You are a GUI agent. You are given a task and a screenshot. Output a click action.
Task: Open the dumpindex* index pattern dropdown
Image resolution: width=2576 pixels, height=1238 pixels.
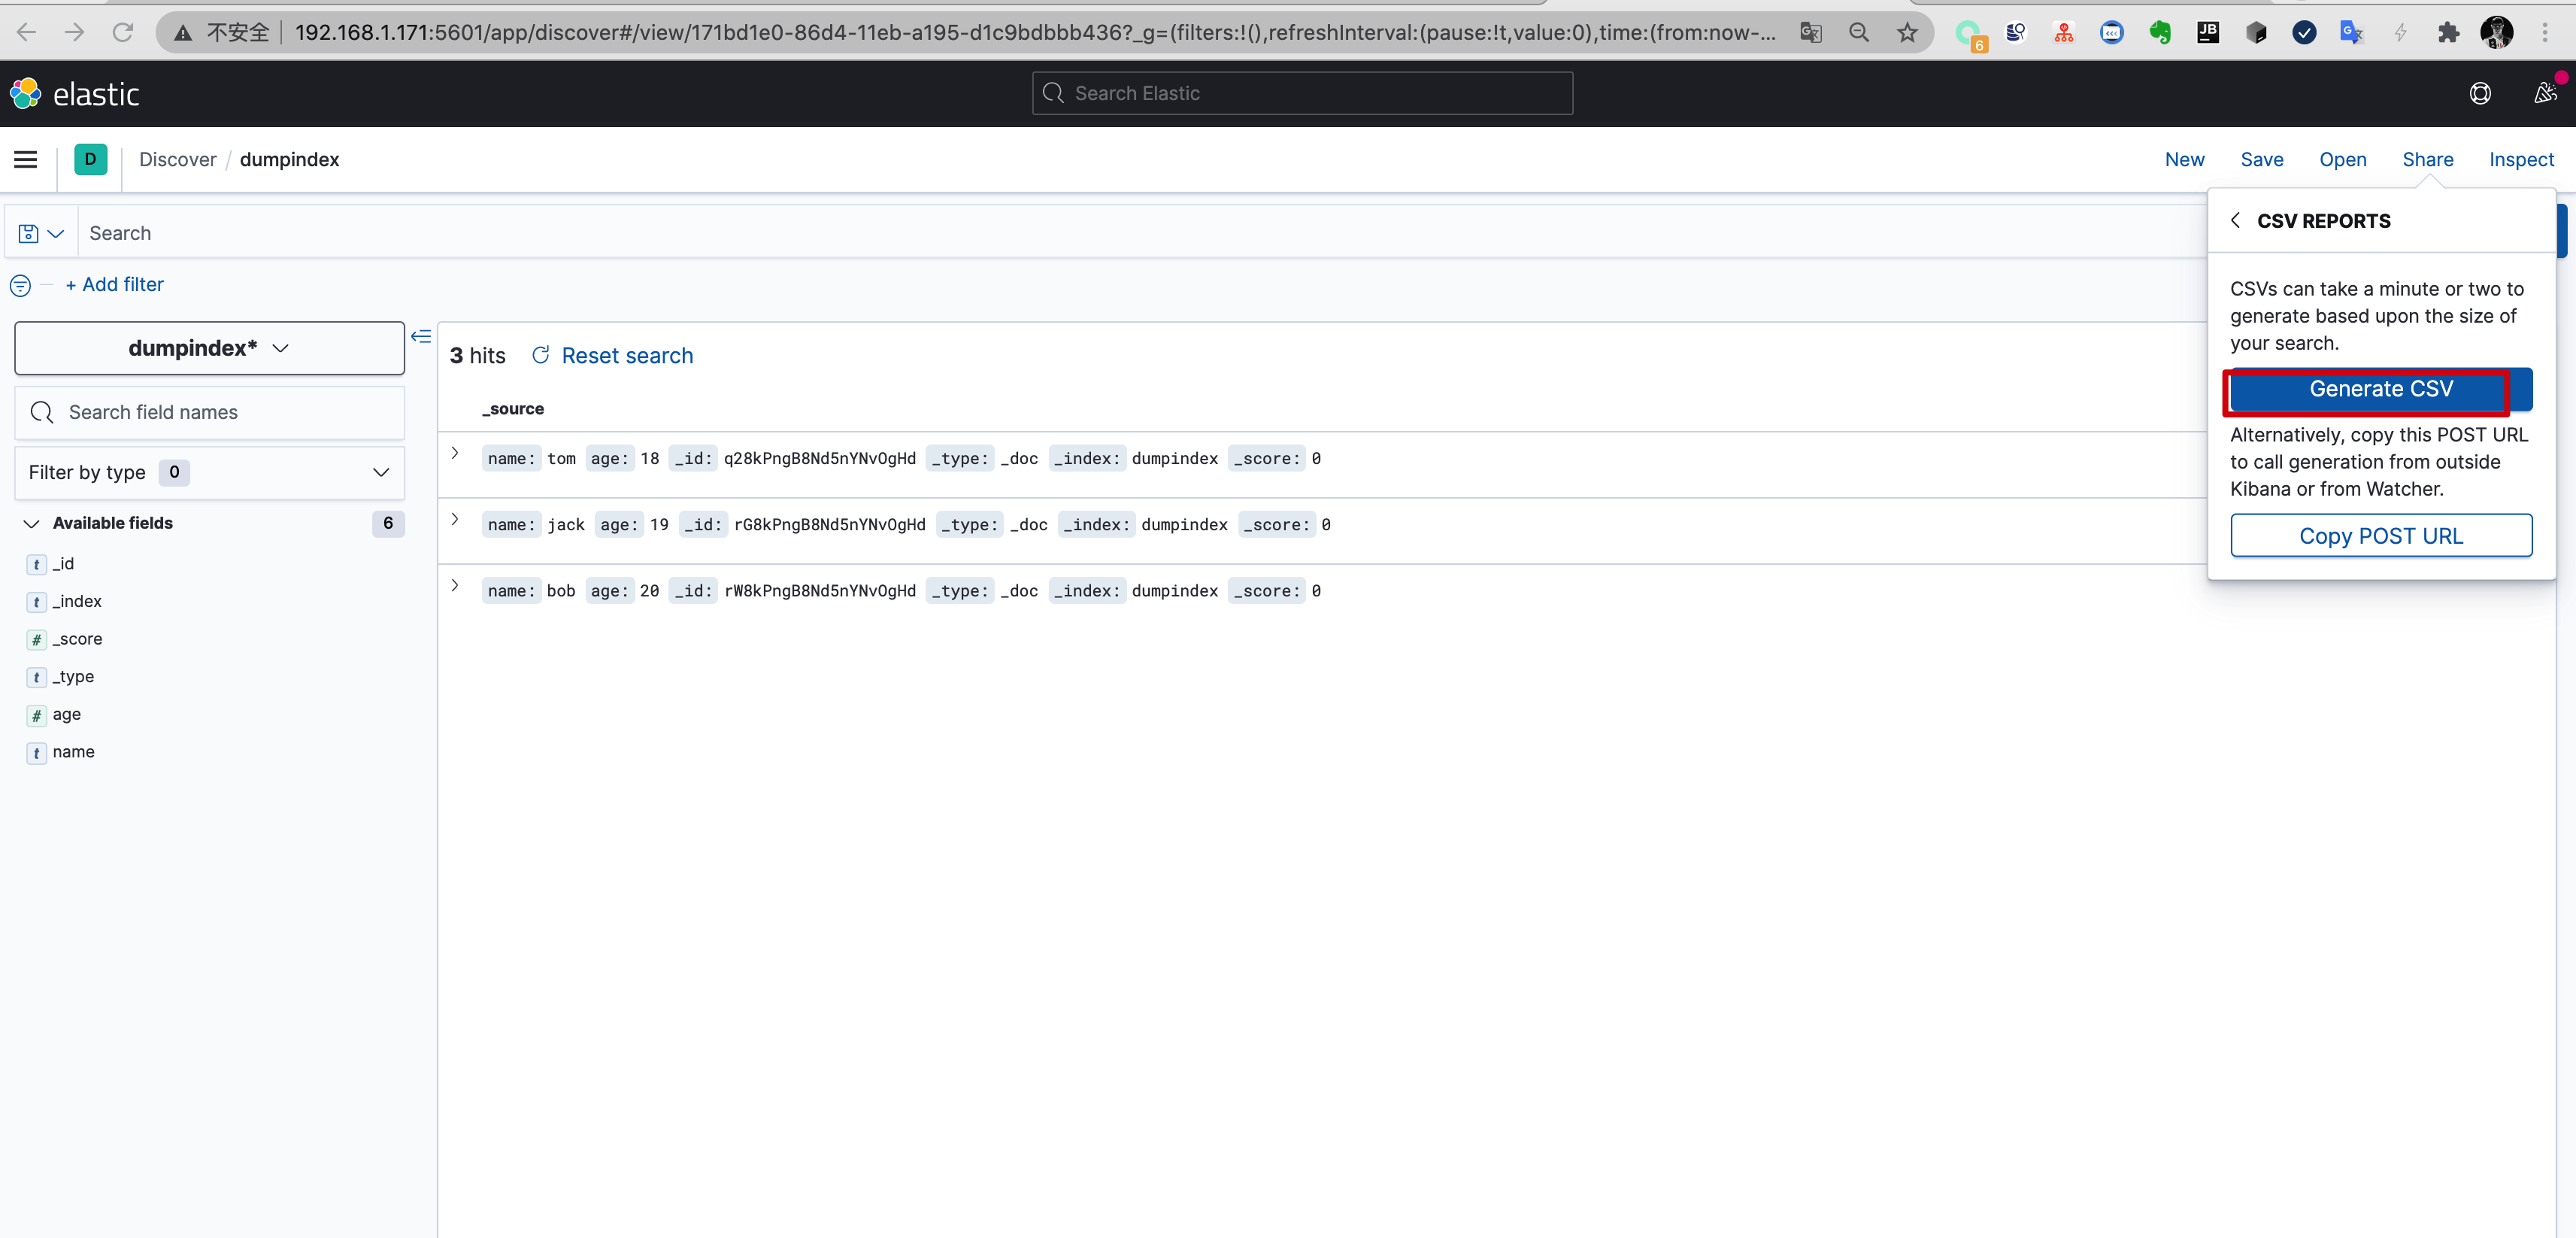[209, 348]
